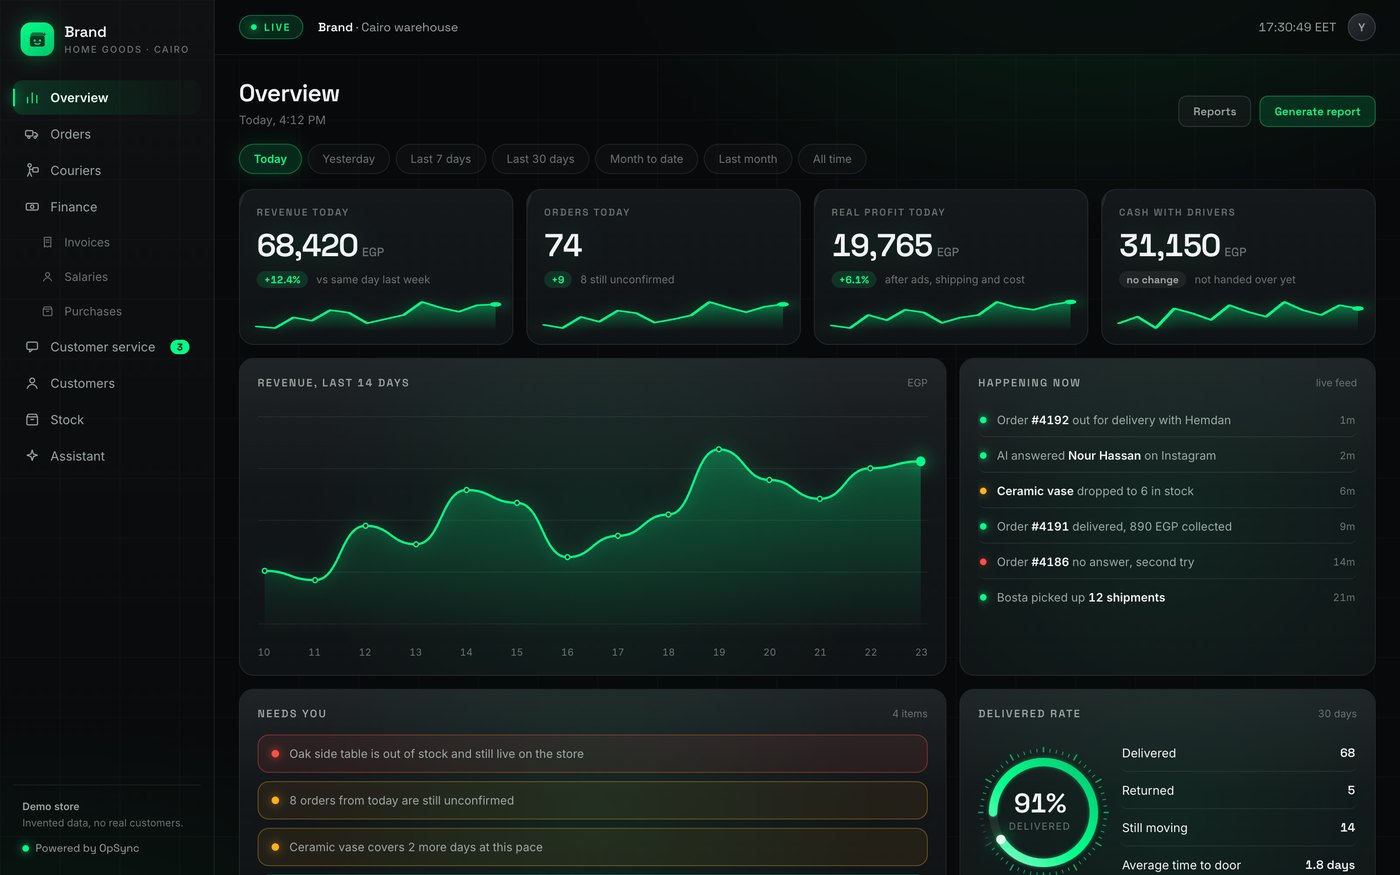Click the green Brand logo icon
This screenshot has width=1400, height=875.
[x=37, y=39]
